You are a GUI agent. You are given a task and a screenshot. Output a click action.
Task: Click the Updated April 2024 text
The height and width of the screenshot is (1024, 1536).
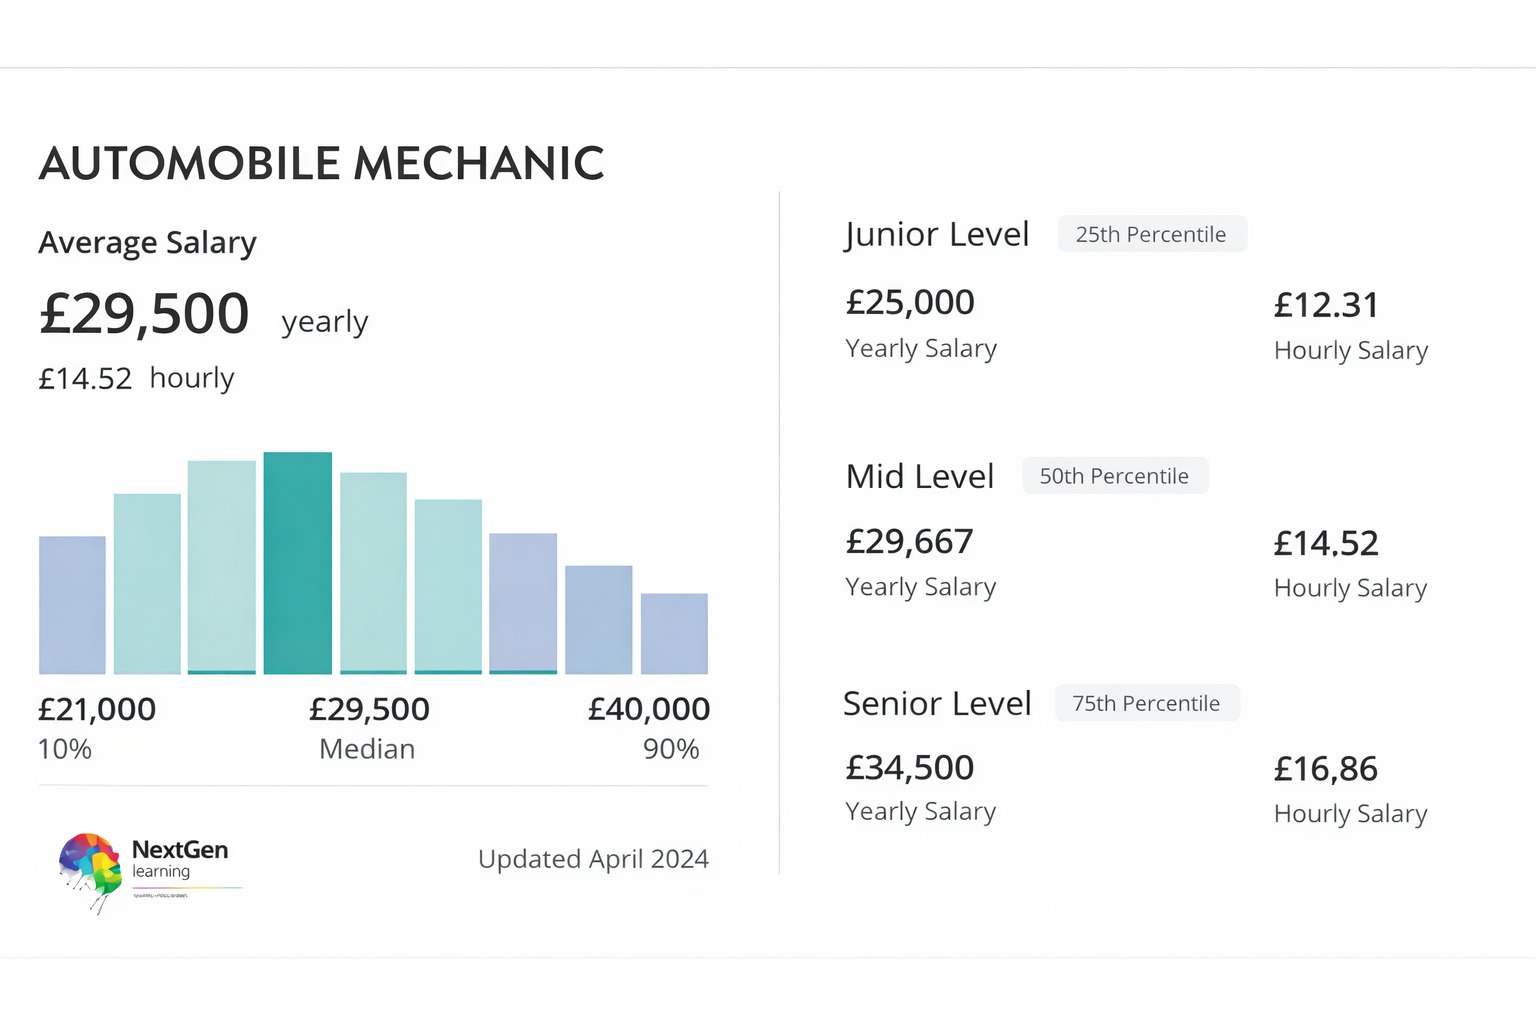pyautogui.click(x=593, y=859)
